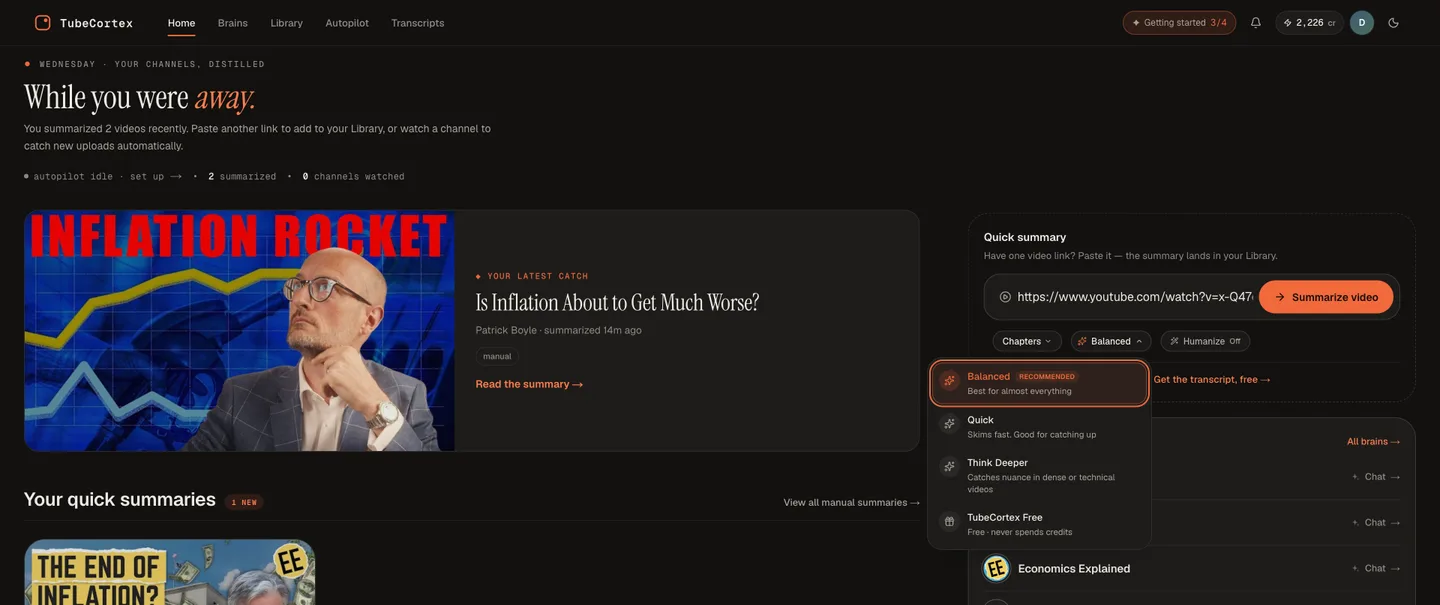Click Read the summary link

point(529,384)
